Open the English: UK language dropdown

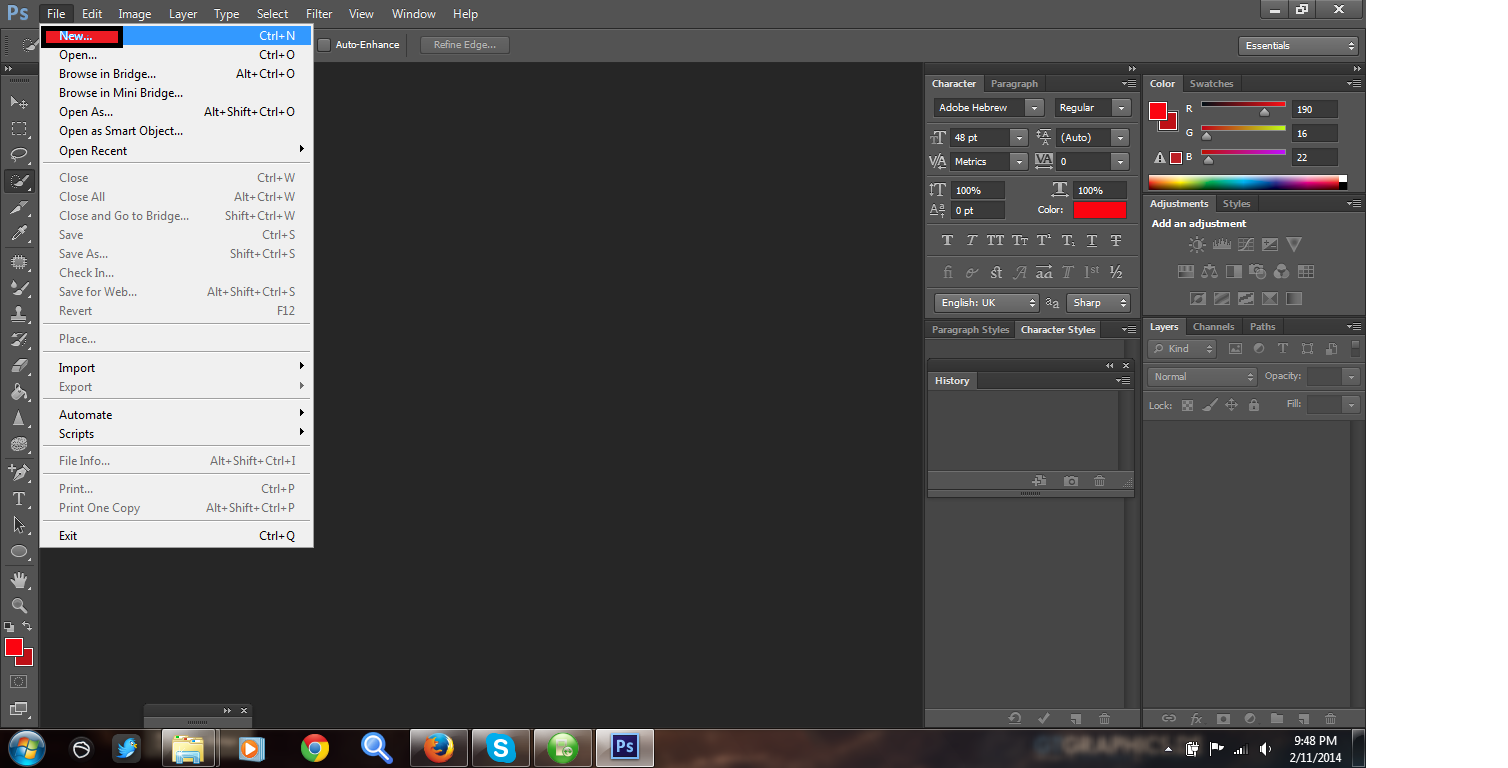point(987,302)
